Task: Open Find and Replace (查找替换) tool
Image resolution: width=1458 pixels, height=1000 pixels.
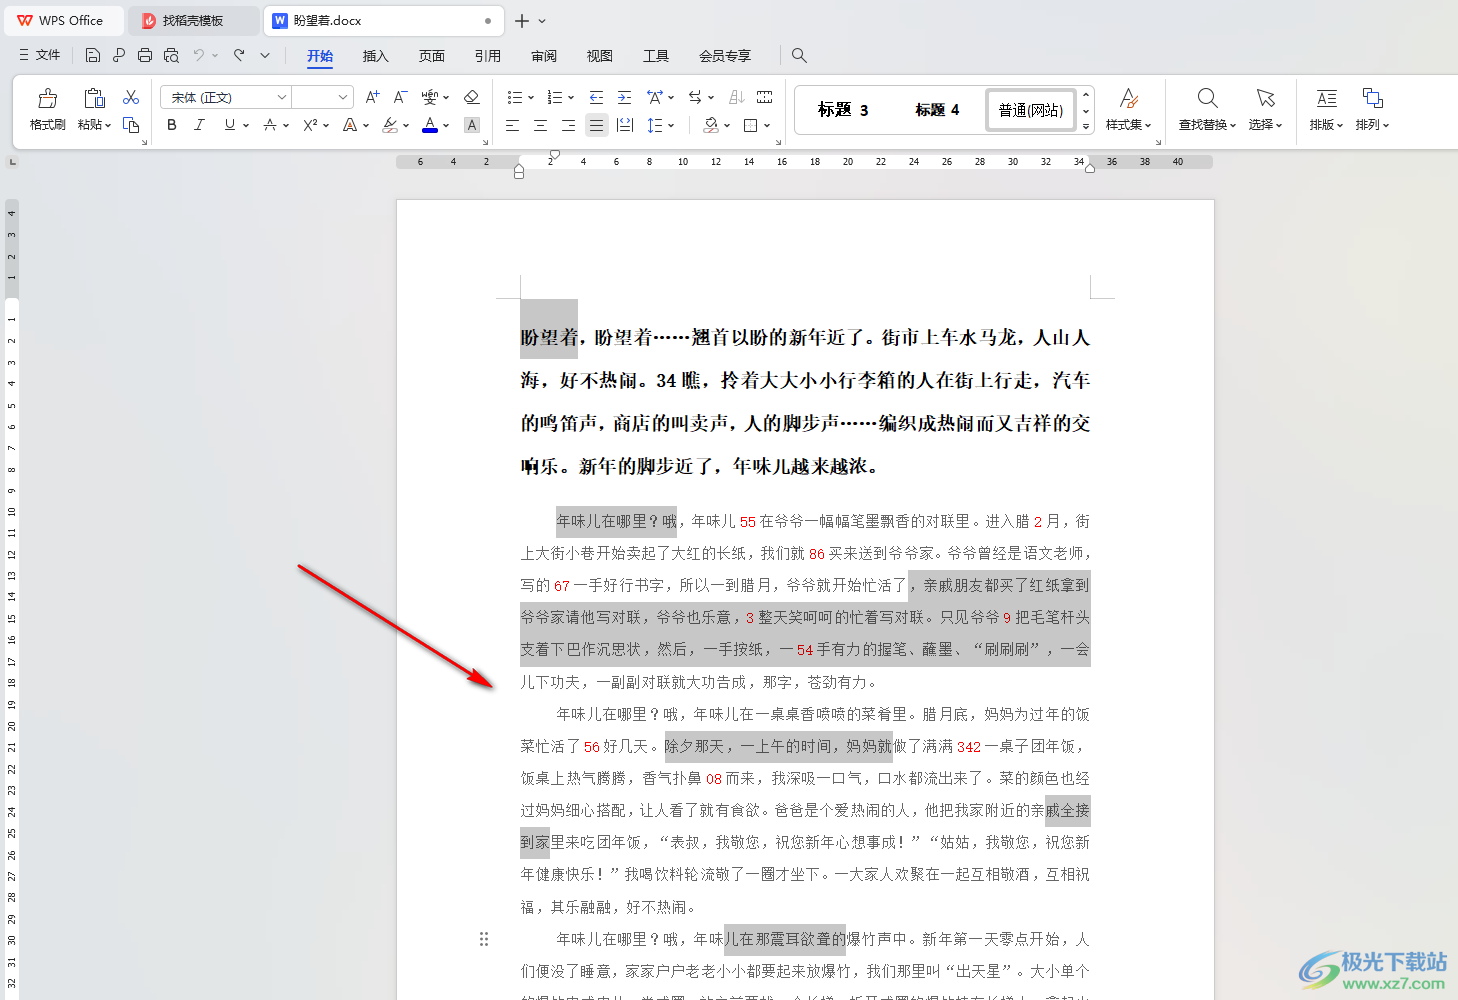Action: pos(1207,110)
